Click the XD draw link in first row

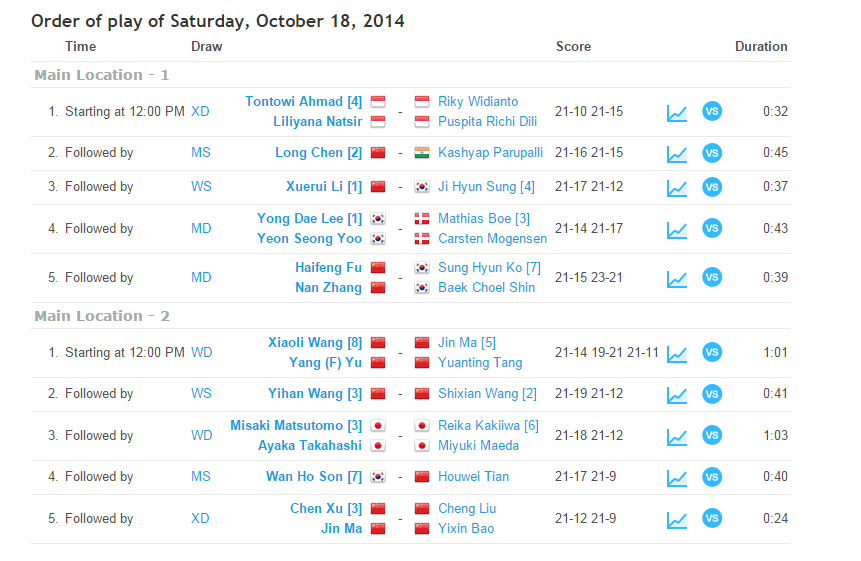click(200, 112)
